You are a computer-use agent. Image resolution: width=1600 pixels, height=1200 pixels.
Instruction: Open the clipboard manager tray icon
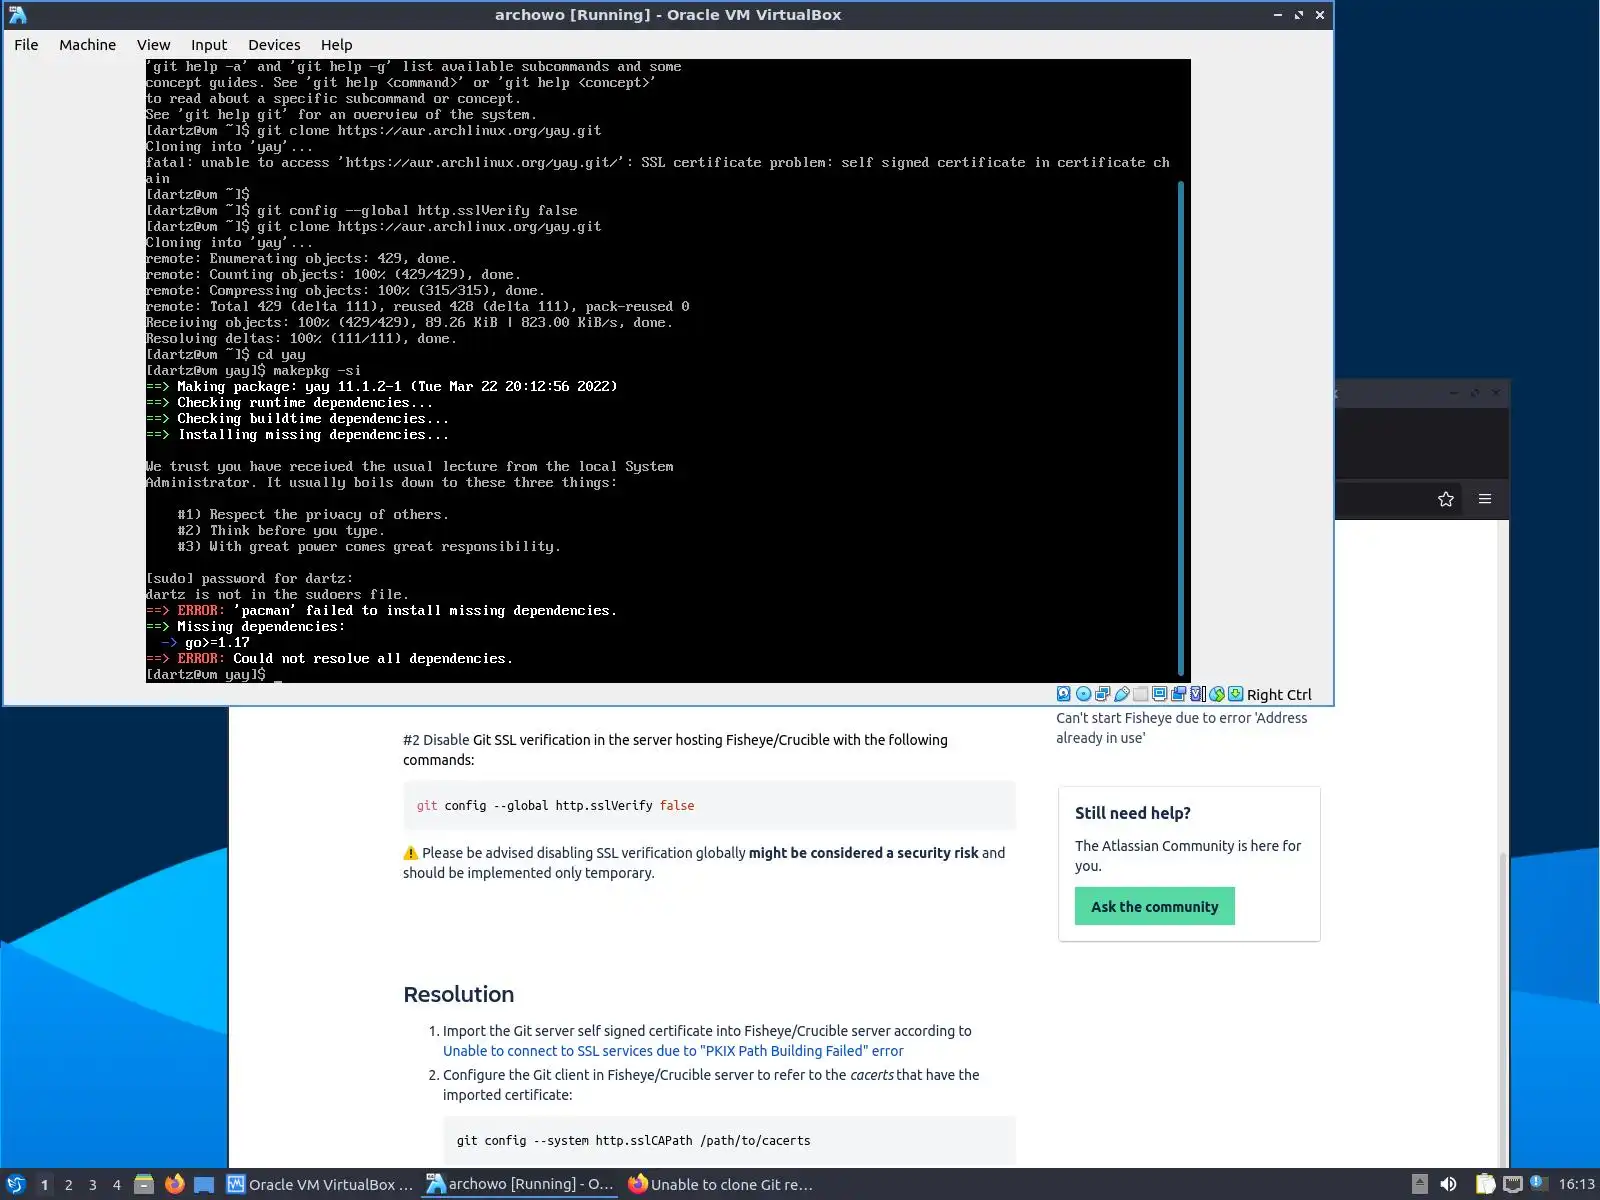[1485, 1184]
